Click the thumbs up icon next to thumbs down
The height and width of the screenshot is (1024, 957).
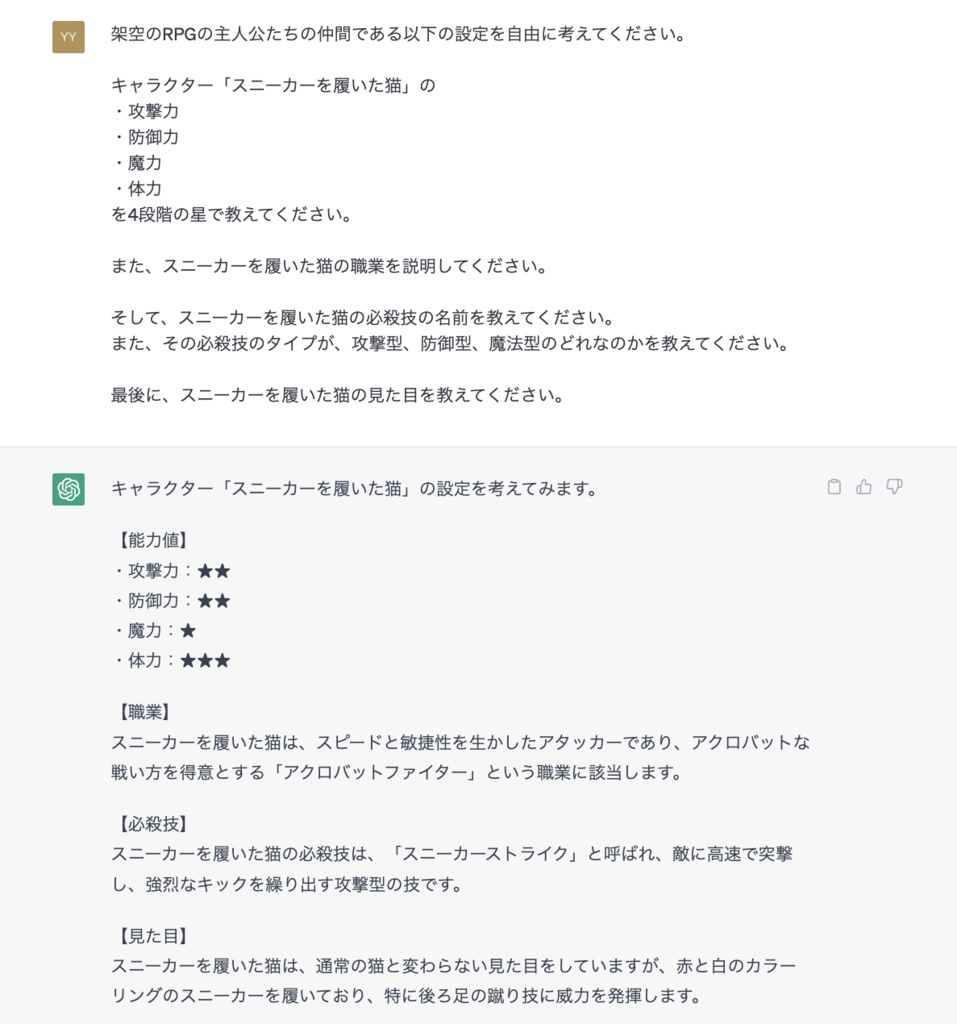click(865, 487)
